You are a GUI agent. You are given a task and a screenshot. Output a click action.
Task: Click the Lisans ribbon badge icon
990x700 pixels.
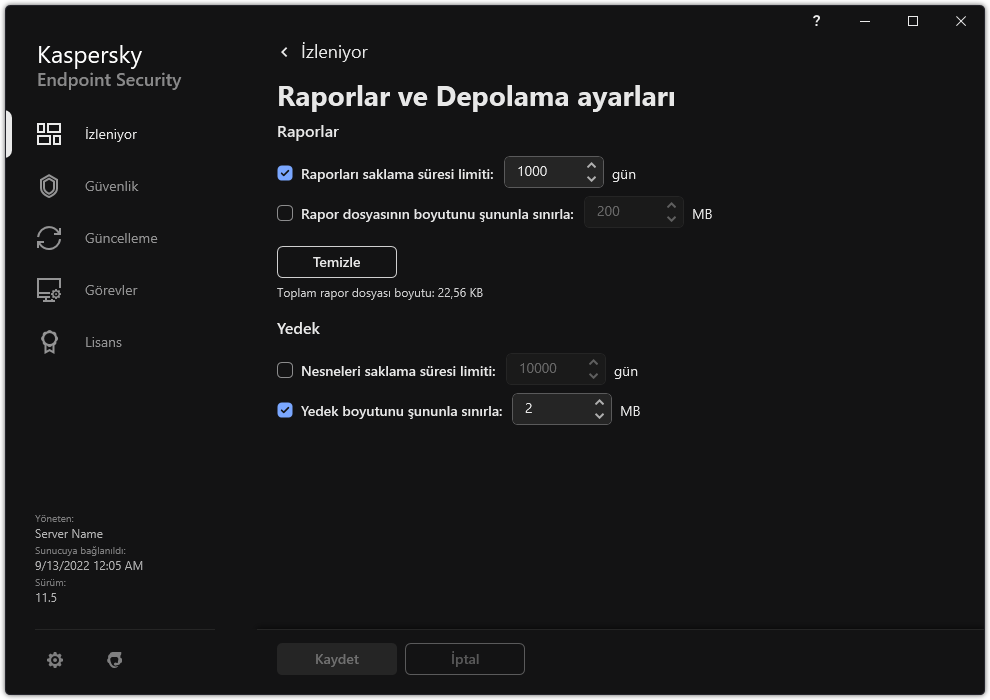49,342
